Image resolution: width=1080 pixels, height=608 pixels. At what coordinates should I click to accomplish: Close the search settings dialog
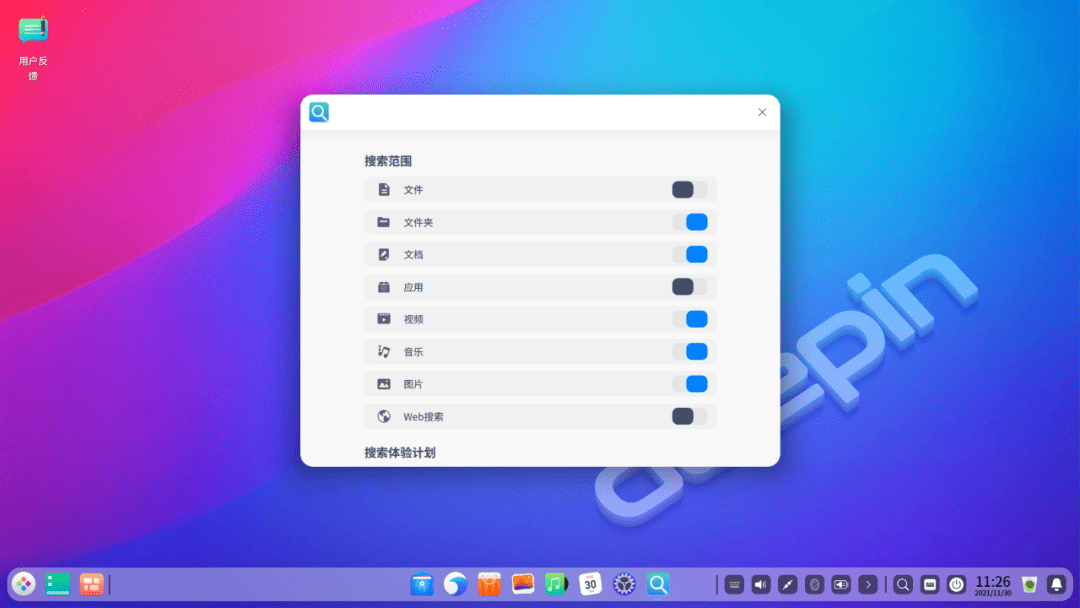[x=762, y=112]
